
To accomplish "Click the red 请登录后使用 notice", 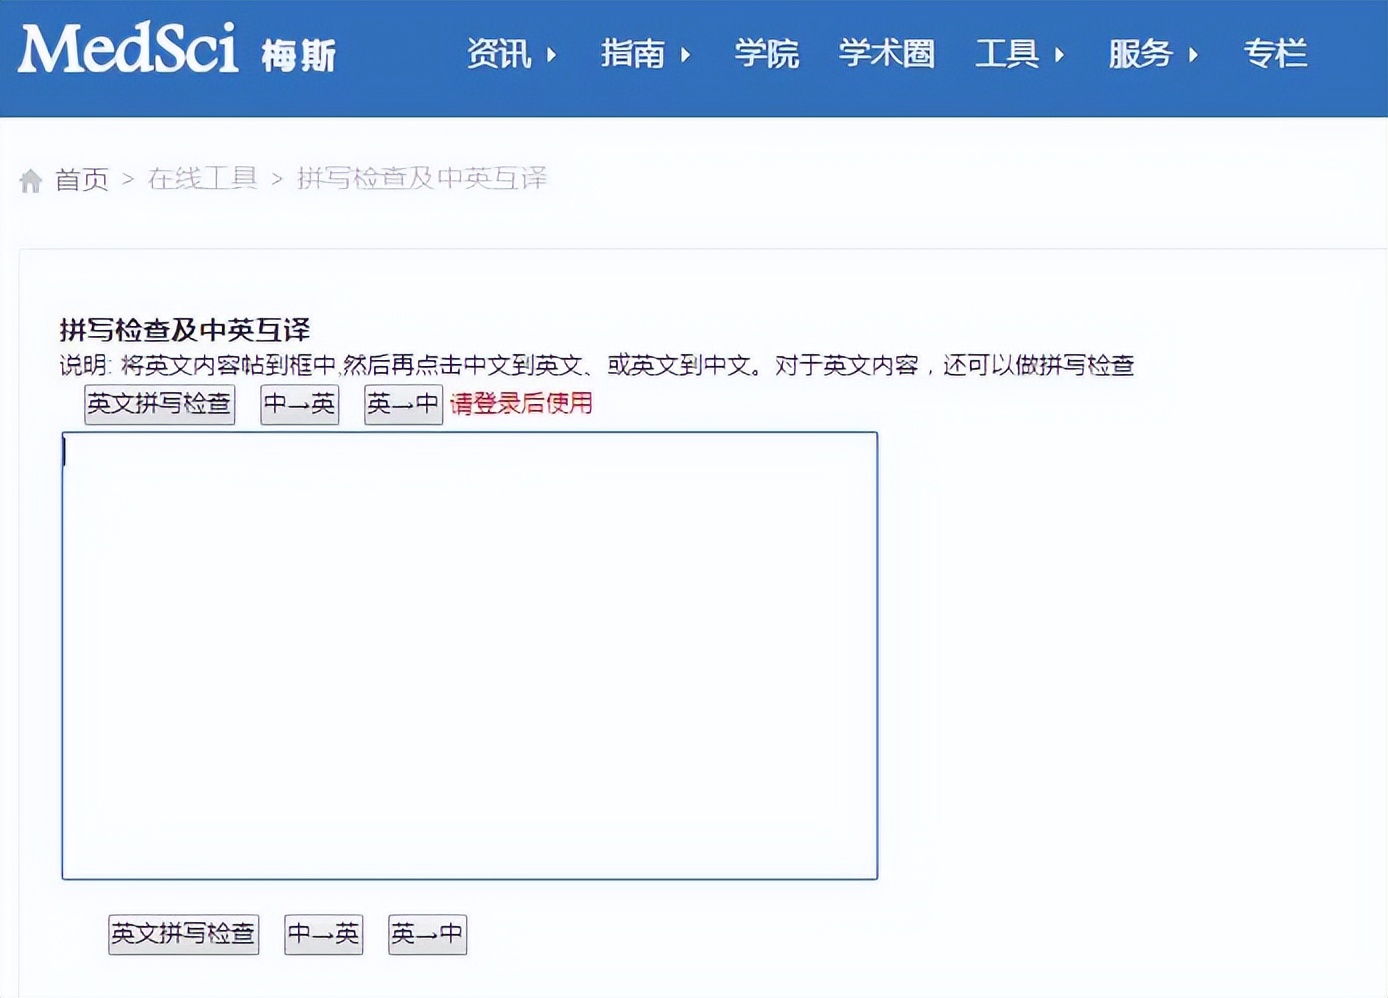I will pos(521,404).
